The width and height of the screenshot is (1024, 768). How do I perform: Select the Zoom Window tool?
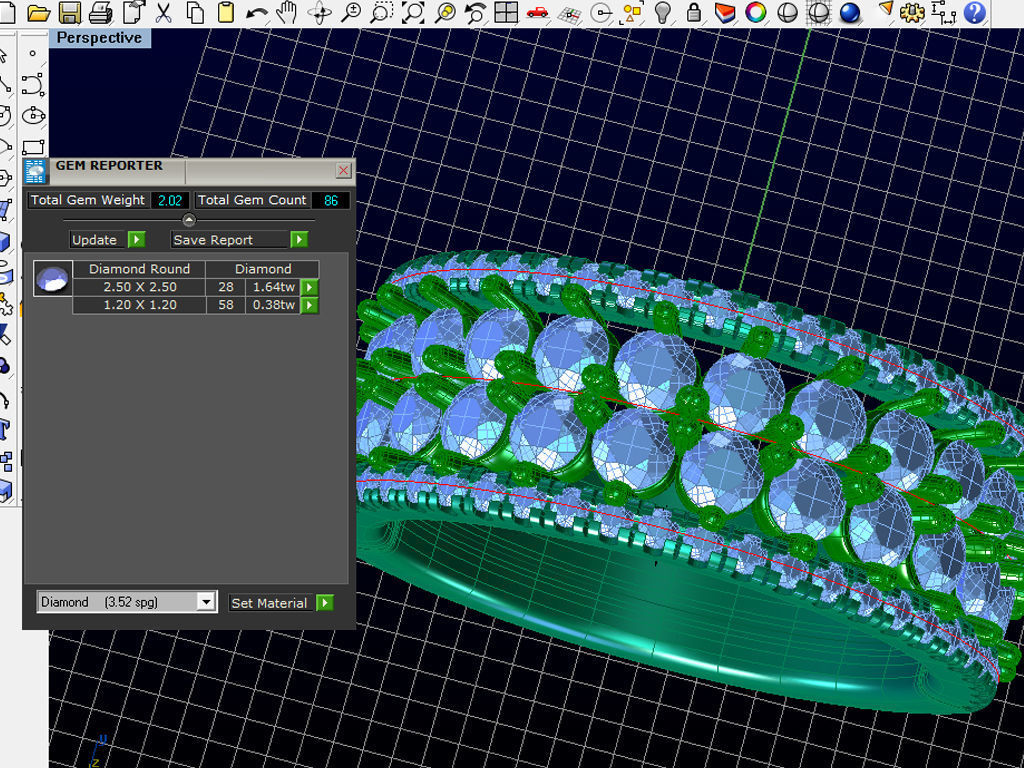[381, 12]
